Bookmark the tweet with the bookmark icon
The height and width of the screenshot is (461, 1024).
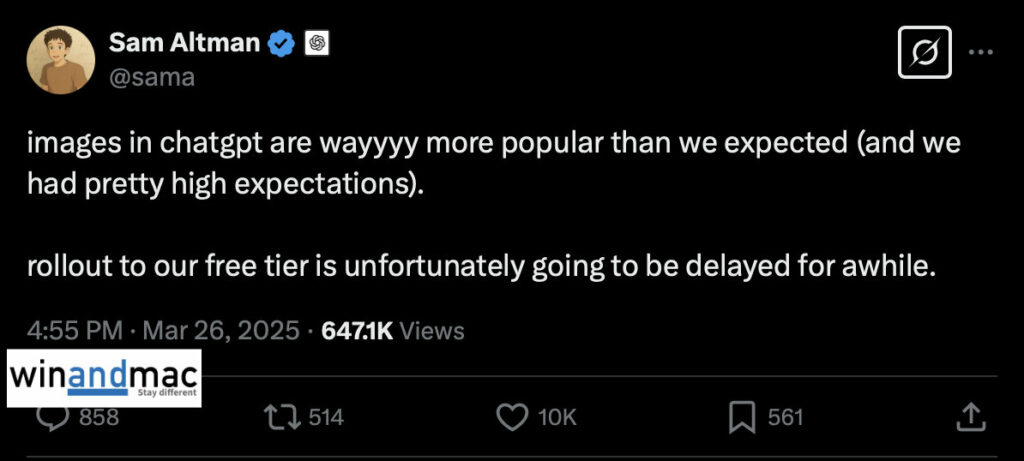coord(742,417)
